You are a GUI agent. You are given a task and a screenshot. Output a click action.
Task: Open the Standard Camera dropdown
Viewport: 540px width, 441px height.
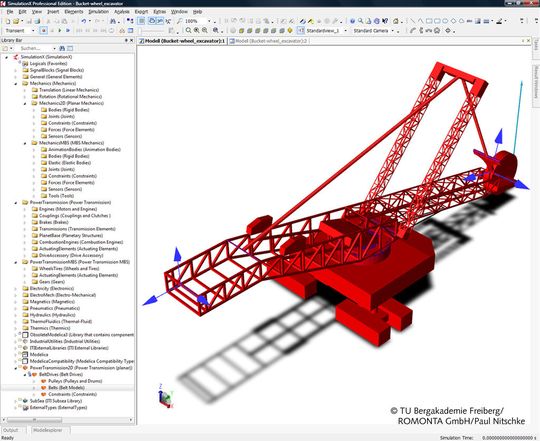393,31
